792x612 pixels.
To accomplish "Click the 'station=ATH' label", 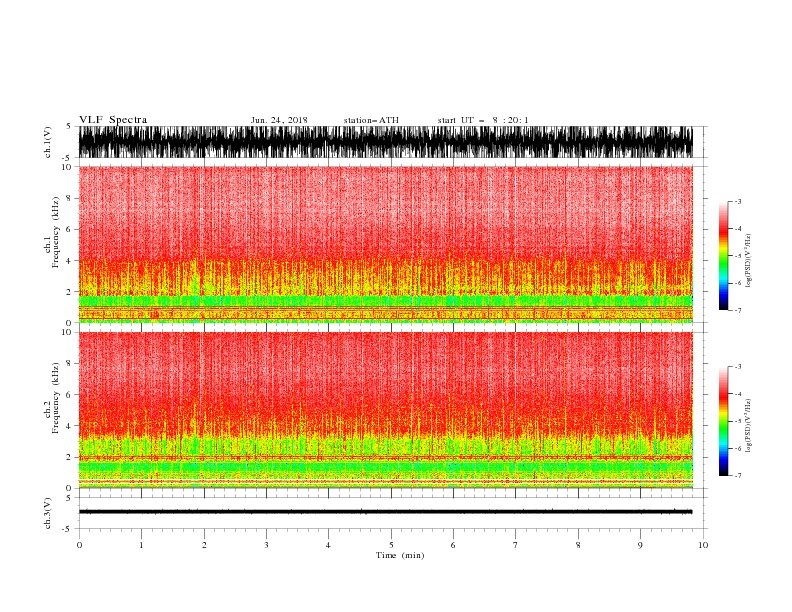I will pyautogui.click(x=371, y=120).
